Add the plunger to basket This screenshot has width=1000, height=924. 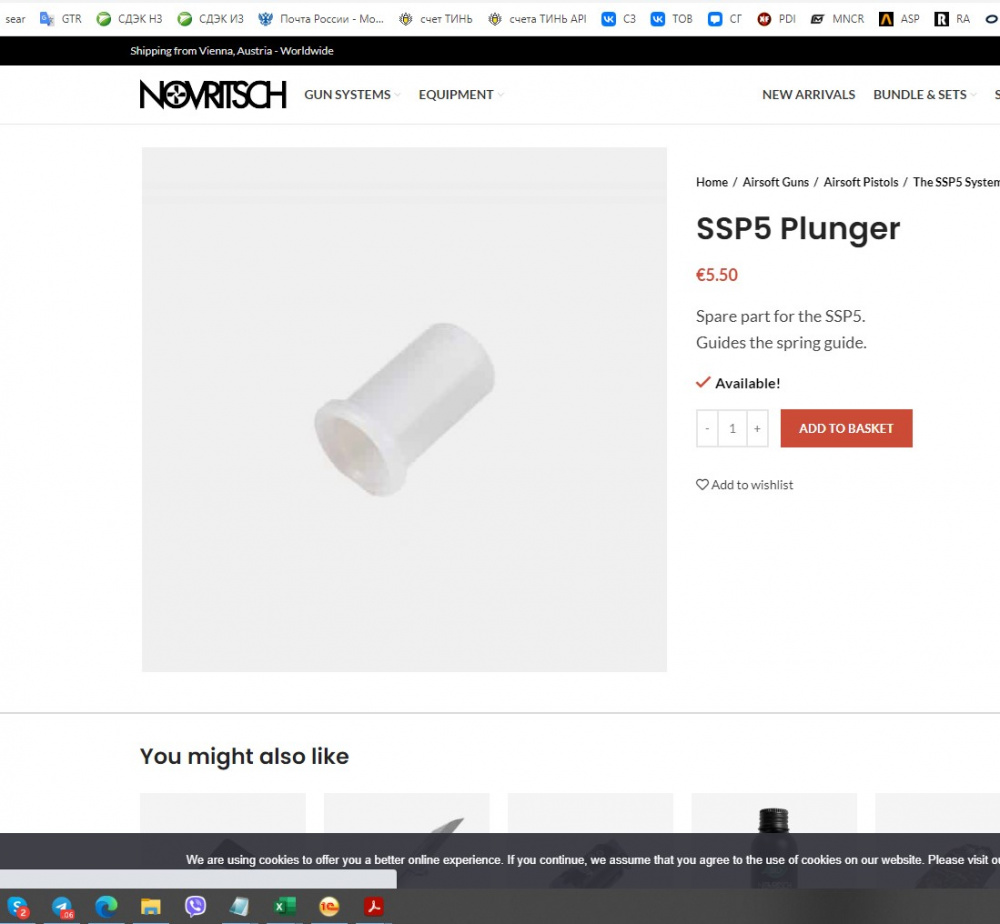pyautogui.click(x=846, y=428)
